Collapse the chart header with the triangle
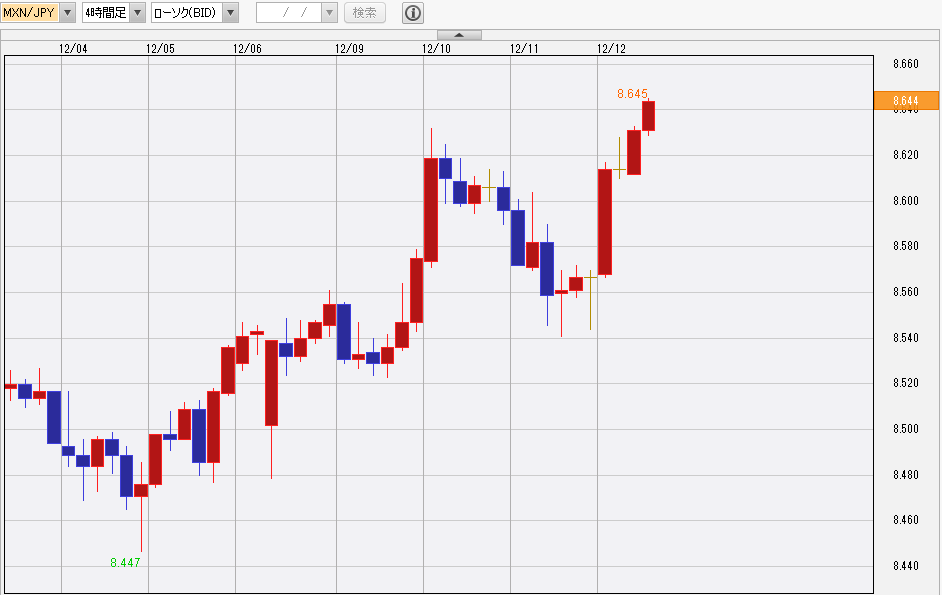The height and width of the screenshot is (595, 942). click(x=459, y=35)
